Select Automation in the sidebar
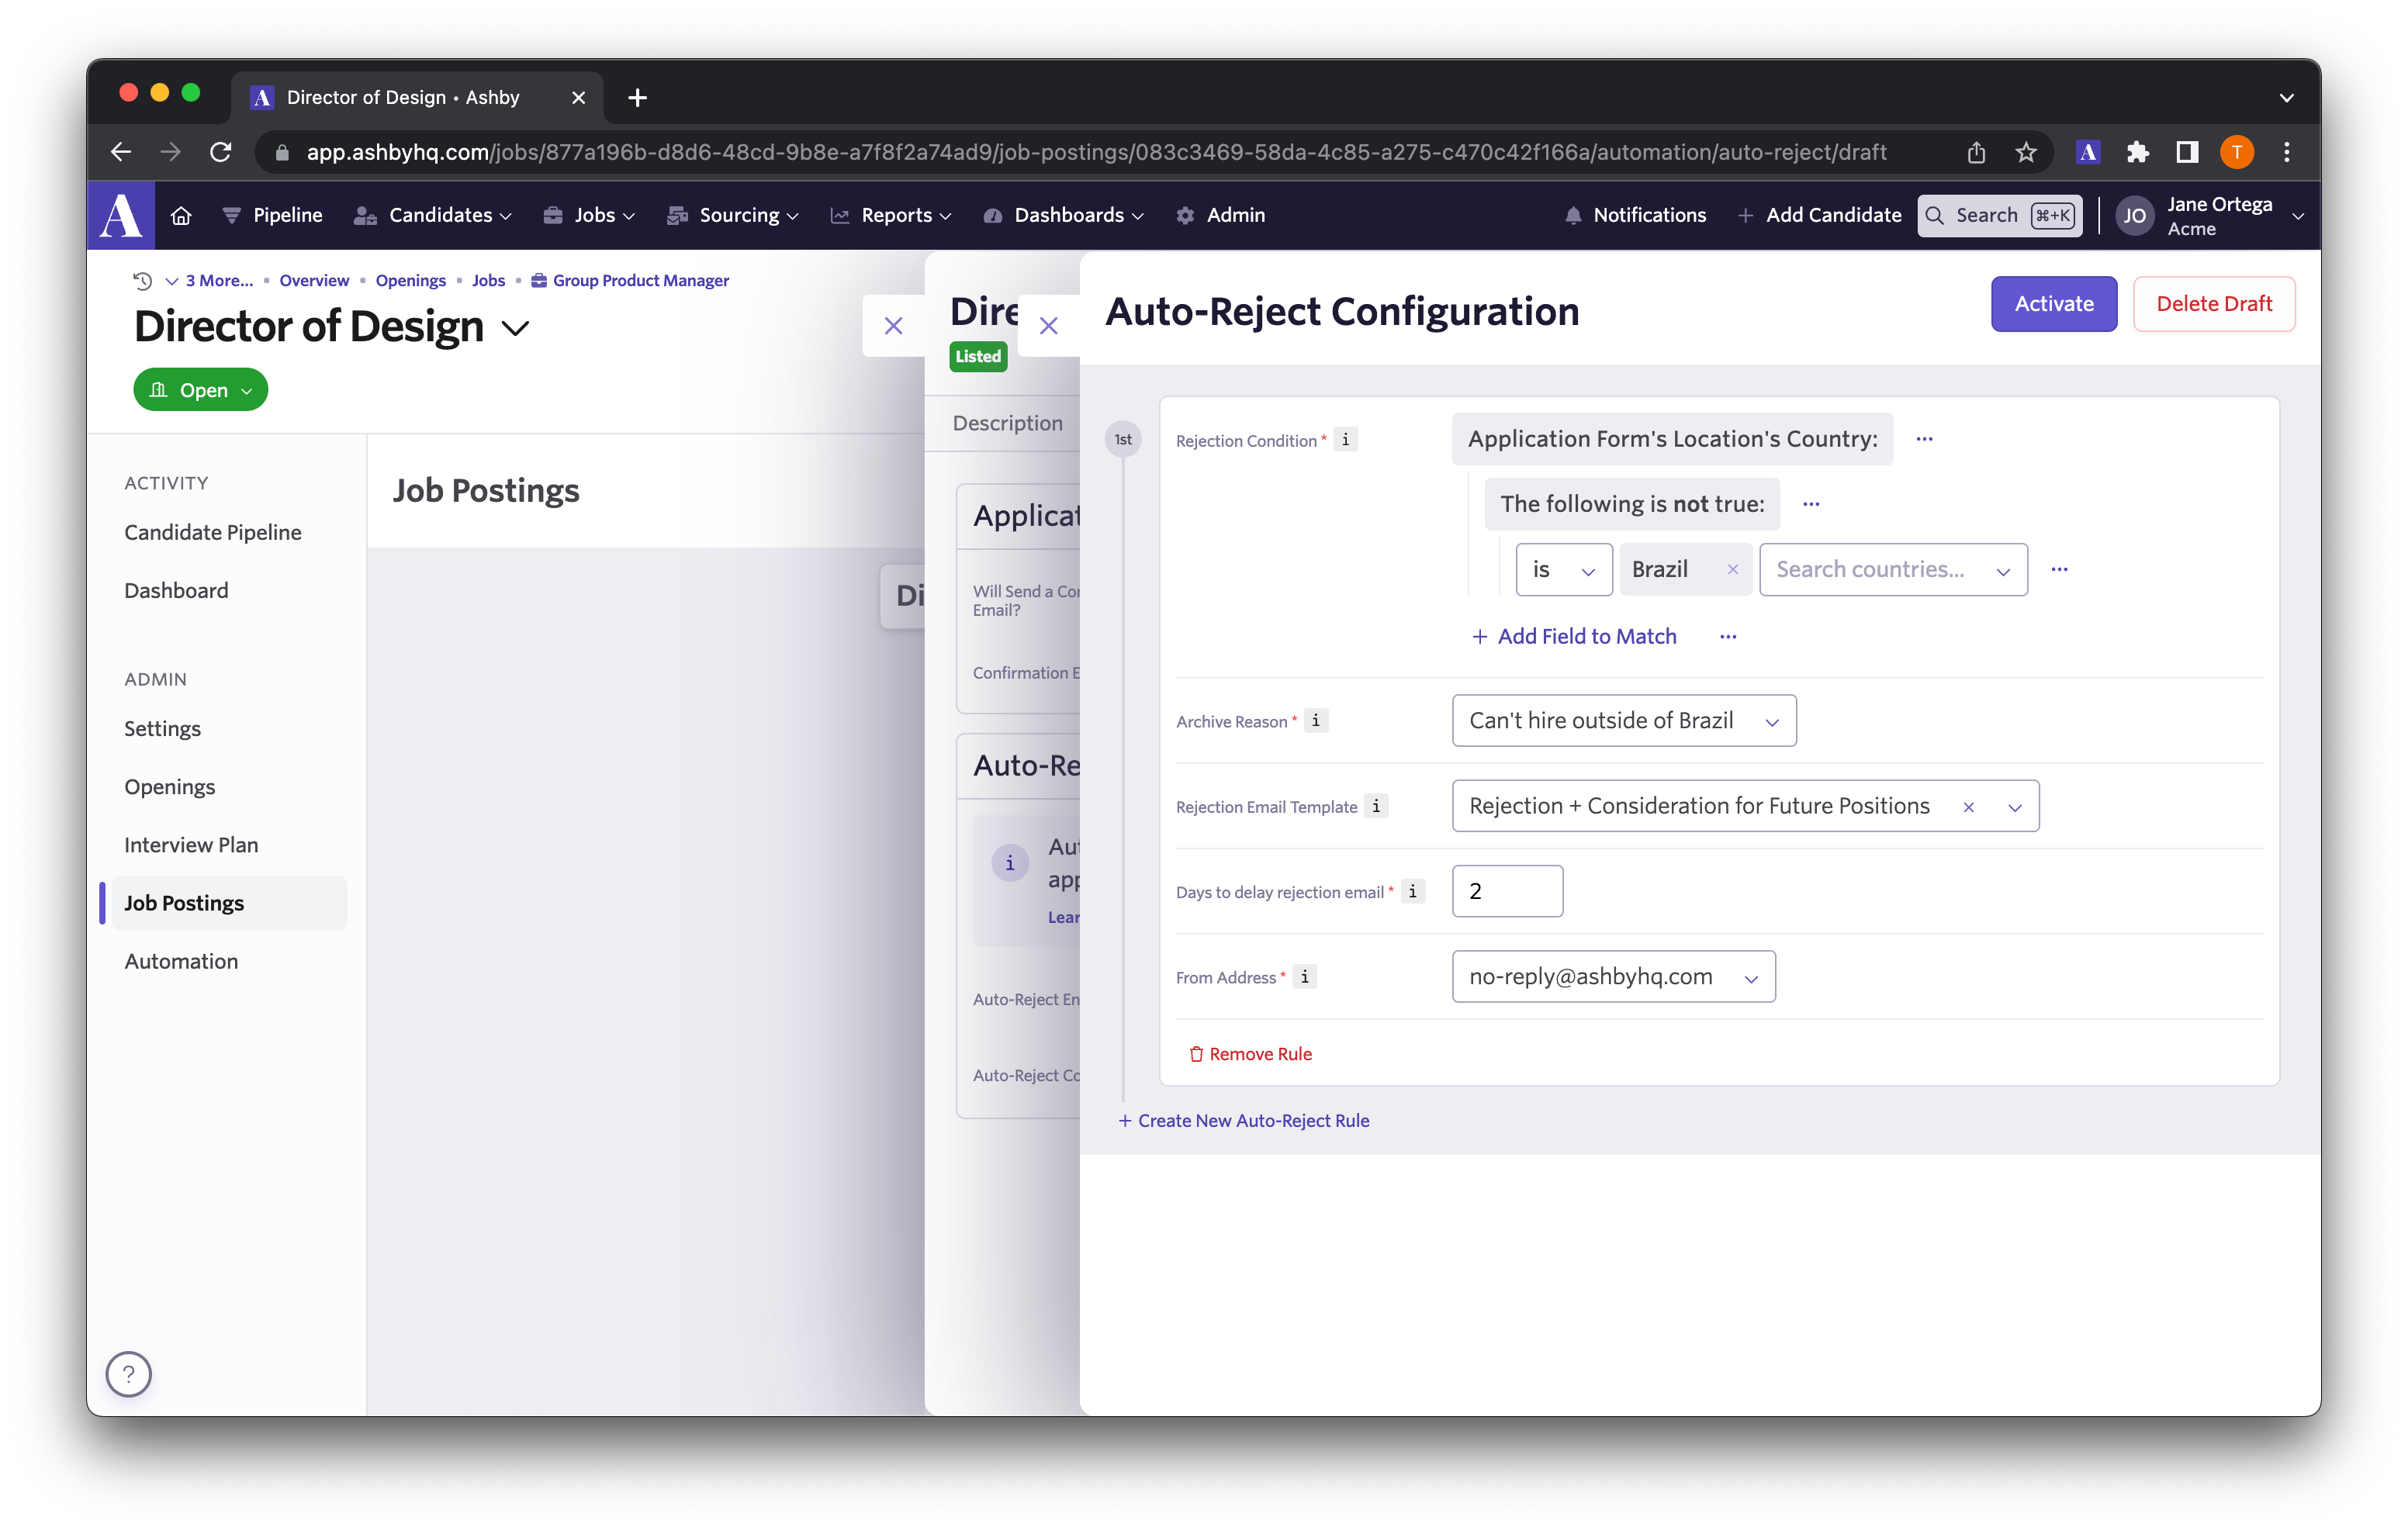The width and height of the screenshot is (2408, 1531). pyautogui.click(x=181, y=961)
